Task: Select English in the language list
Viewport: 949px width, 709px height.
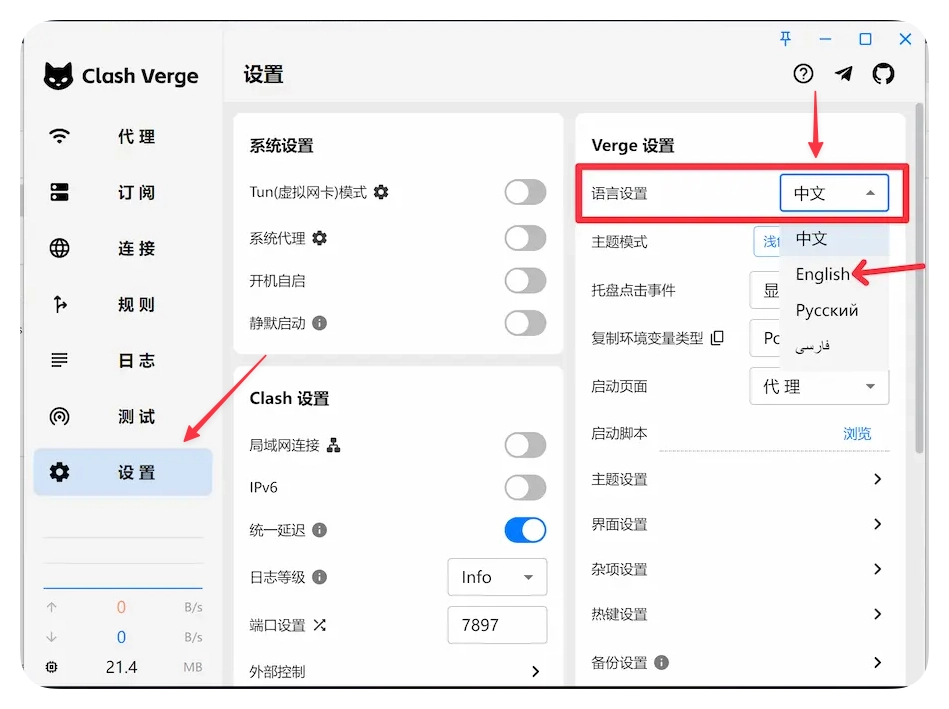Action: pyautogui.click(x=822, y=274)
